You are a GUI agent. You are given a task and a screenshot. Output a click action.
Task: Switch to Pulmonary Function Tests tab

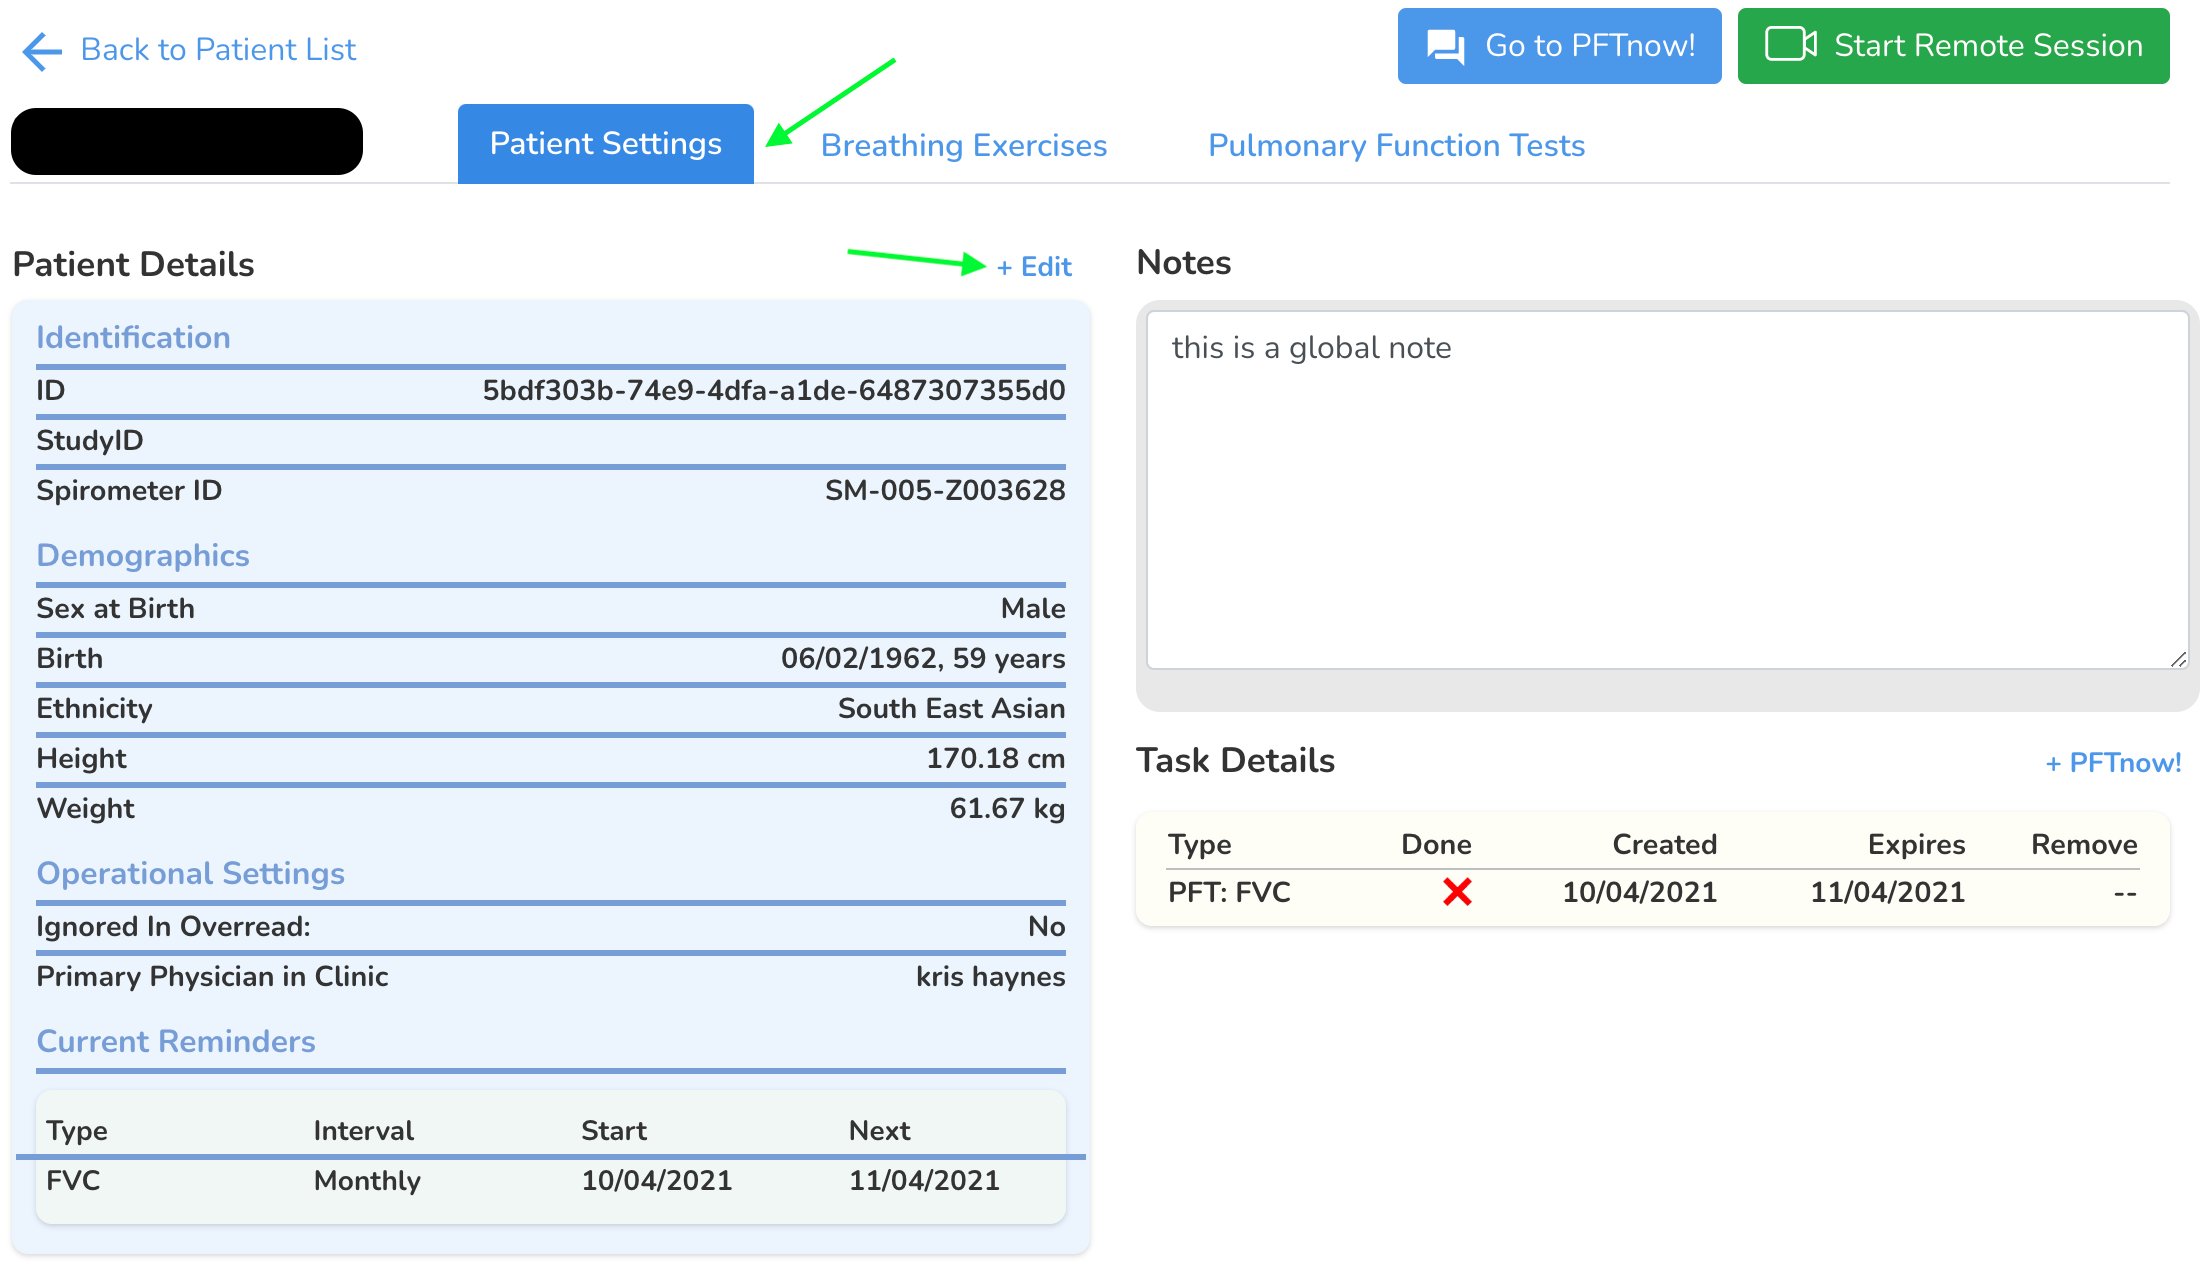click(x=1396, y=146)
